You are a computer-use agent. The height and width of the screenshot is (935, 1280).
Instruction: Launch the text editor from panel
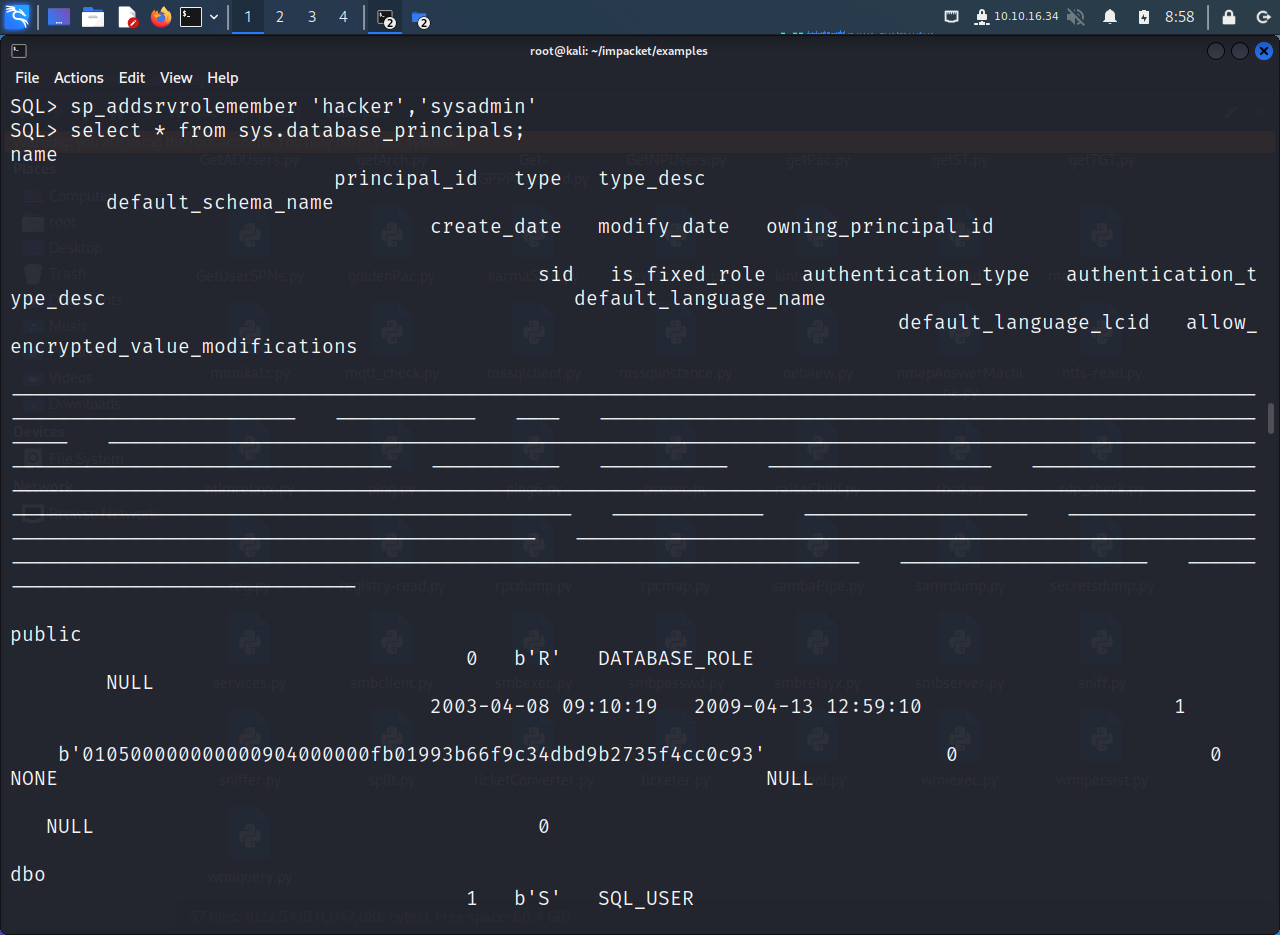coord(127,17)
